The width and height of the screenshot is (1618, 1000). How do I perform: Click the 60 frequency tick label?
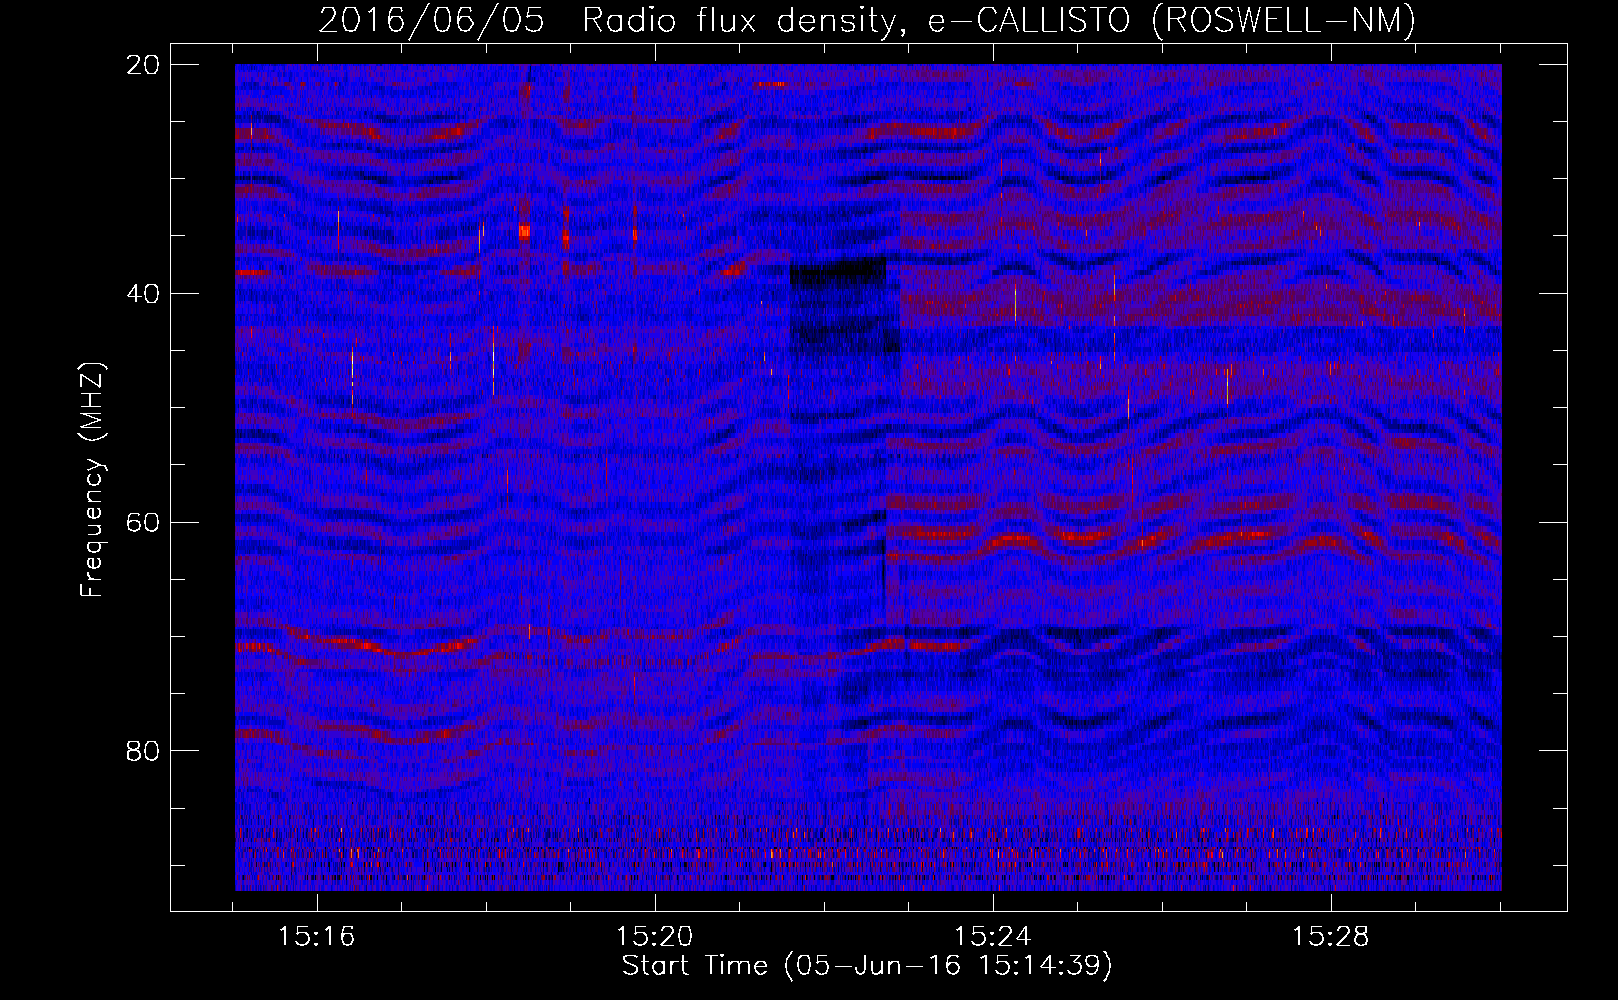(143, 522)
